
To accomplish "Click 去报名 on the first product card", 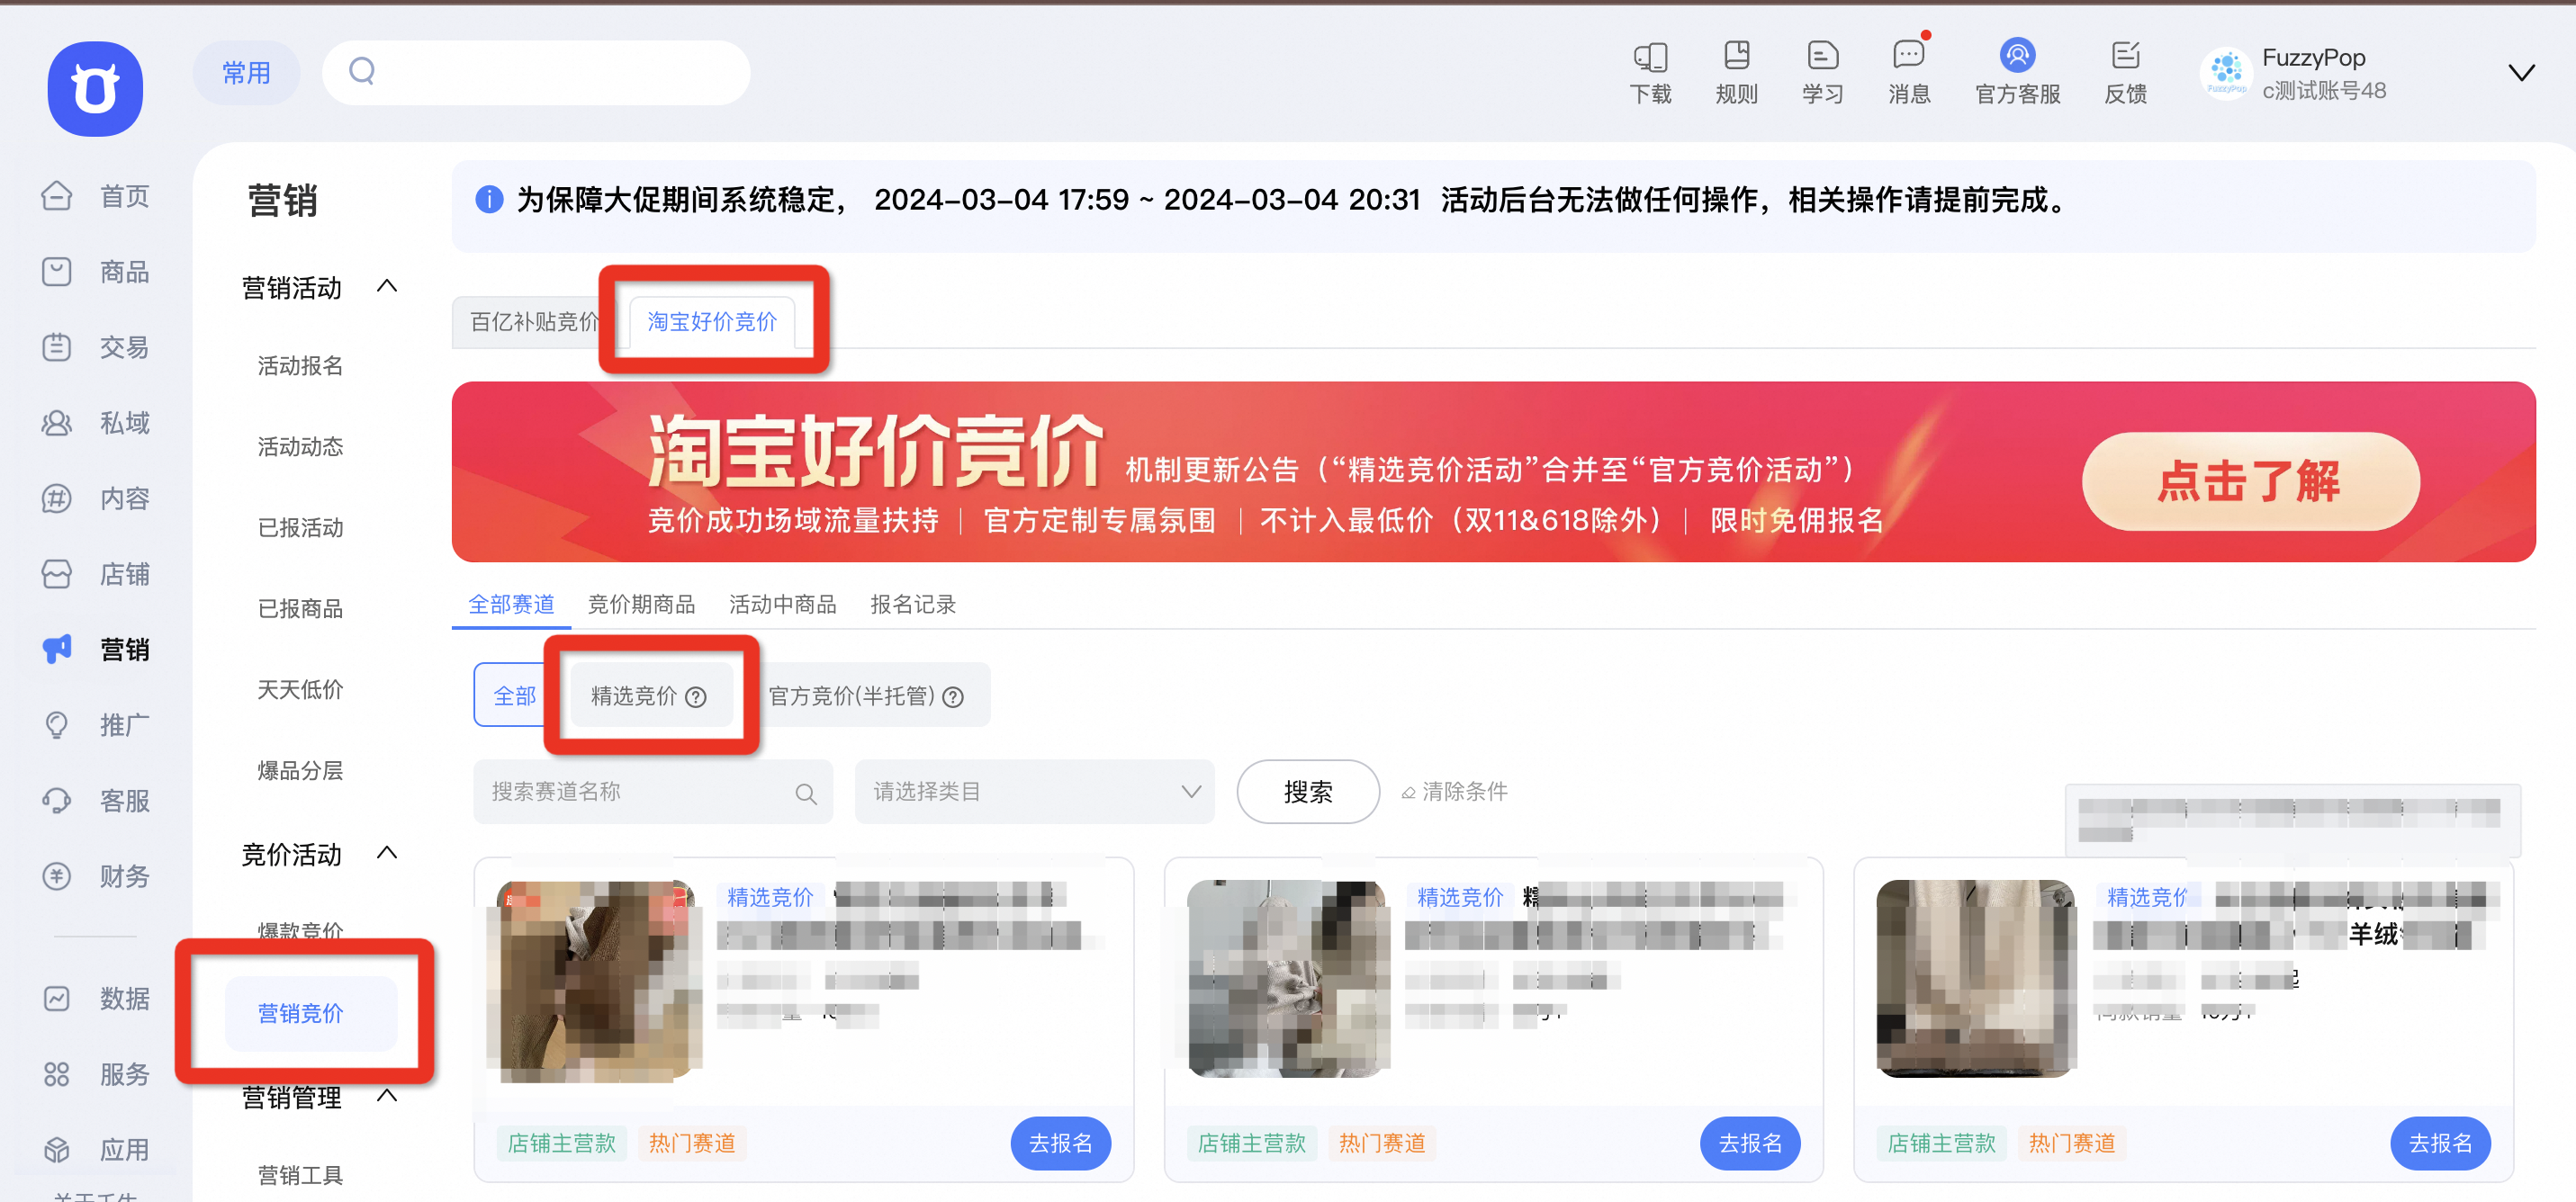I will click(x=1060, y=1143).
